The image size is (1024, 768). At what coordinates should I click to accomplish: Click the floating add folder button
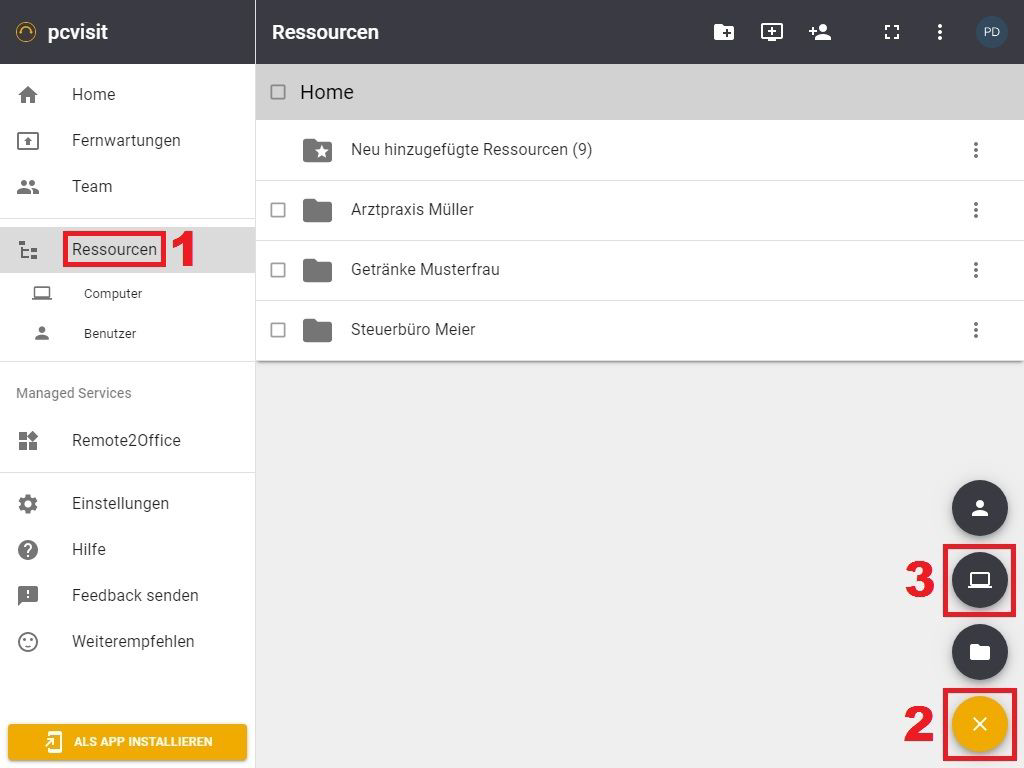(979, 652)
